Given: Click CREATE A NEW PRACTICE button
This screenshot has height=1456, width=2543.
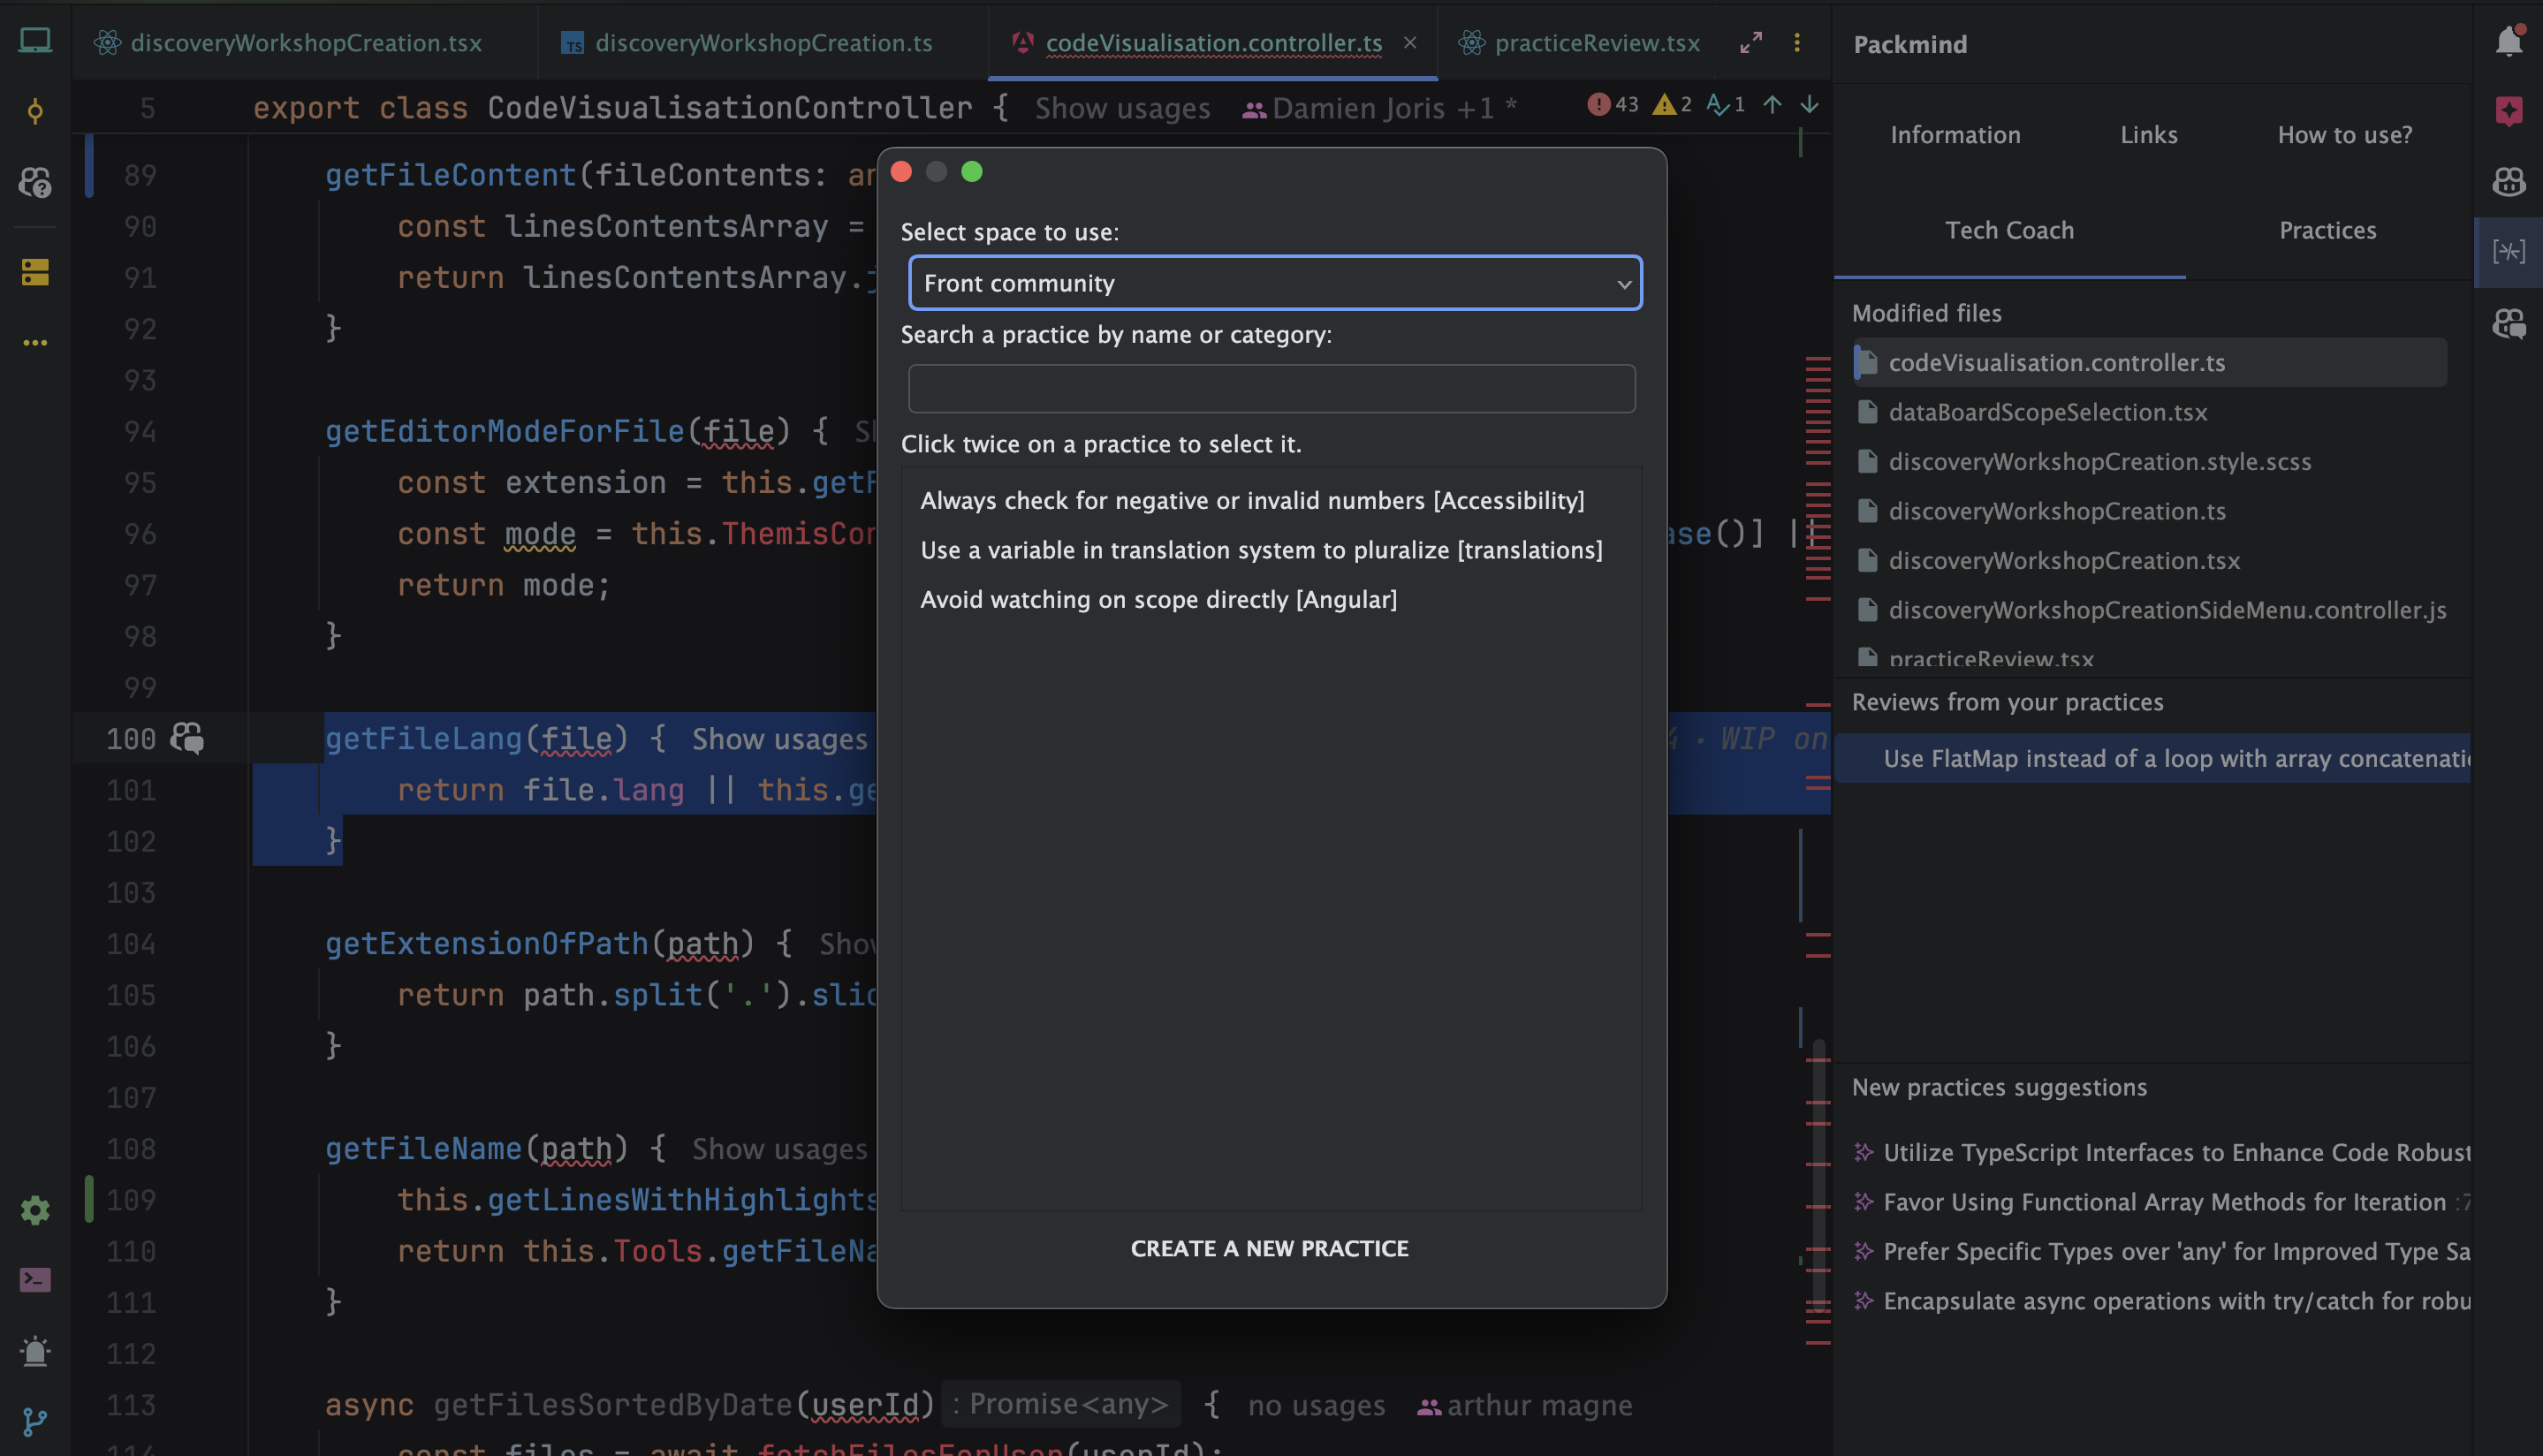Looking at the screenshot, I should coord(1269,1248).
